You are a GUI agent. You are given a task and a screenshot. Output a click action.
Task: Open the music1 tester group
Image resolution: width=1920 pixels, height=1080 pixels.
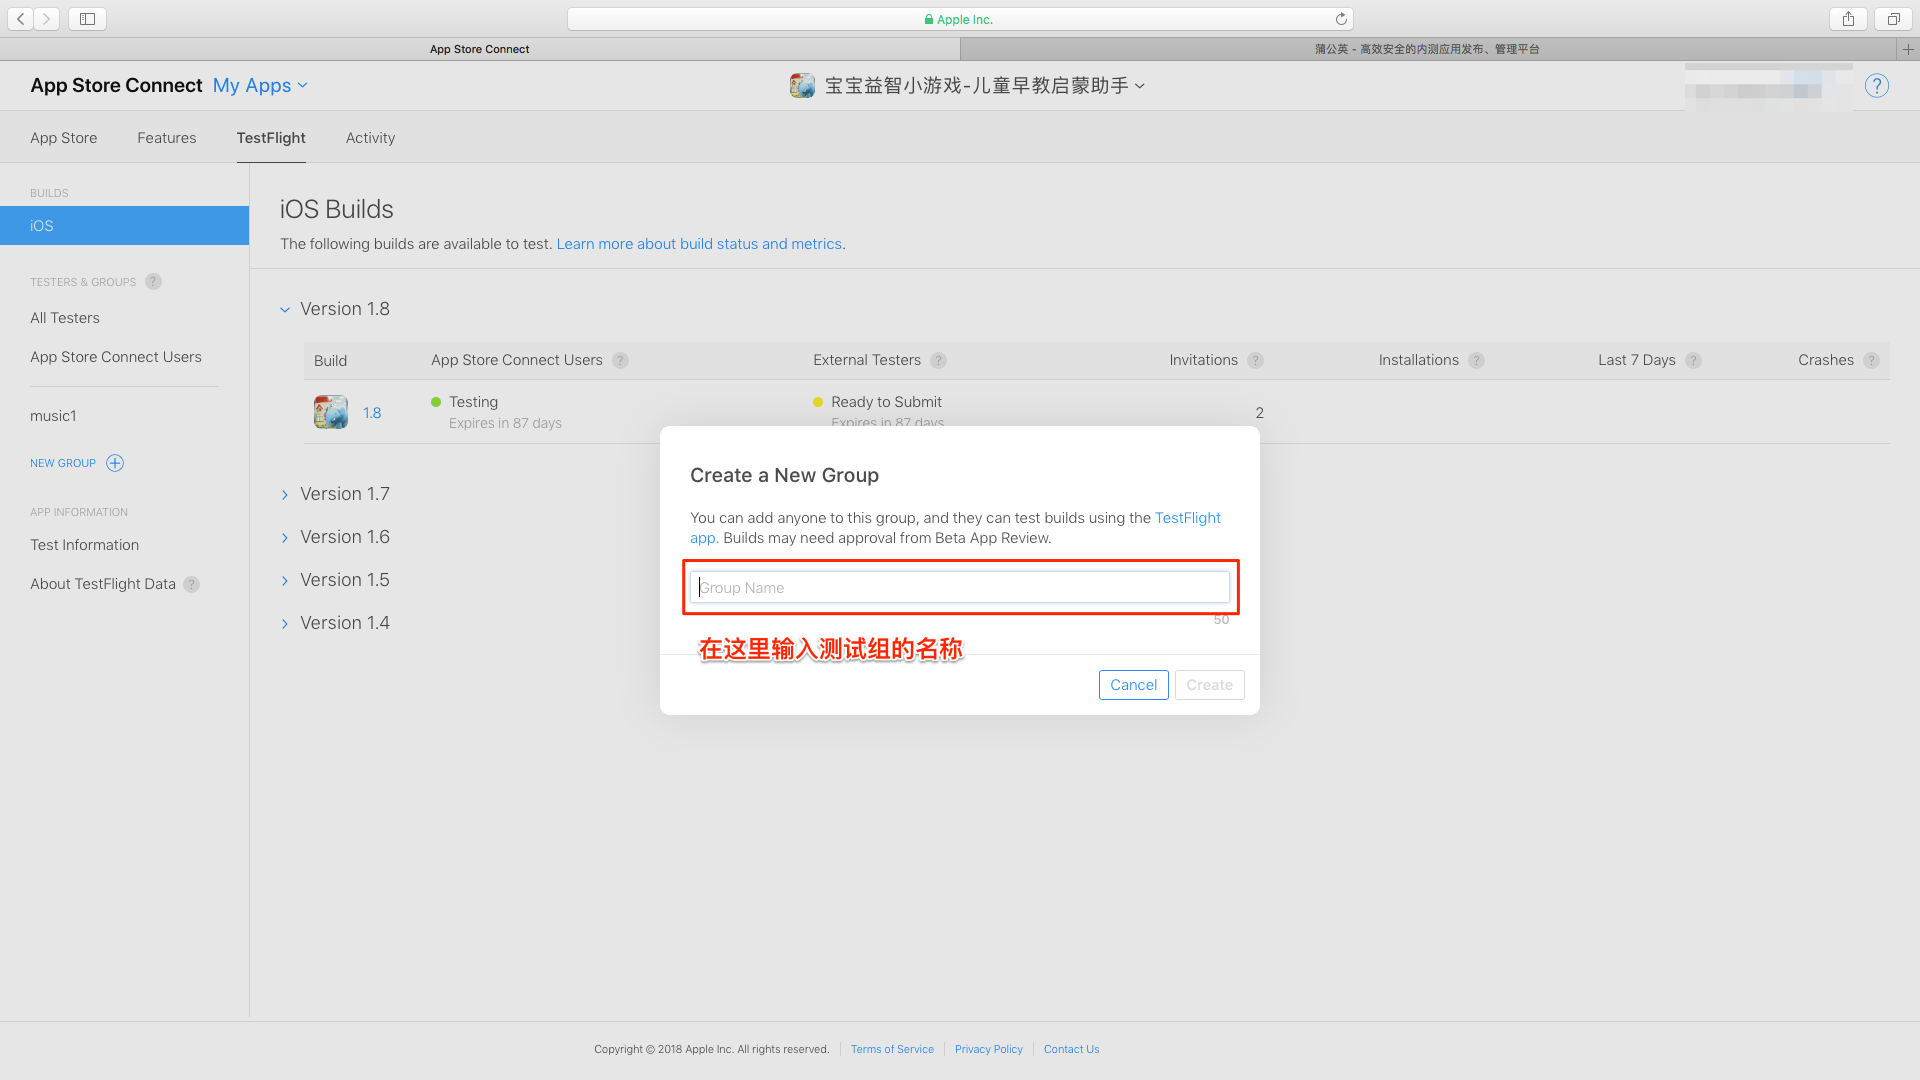53,416
